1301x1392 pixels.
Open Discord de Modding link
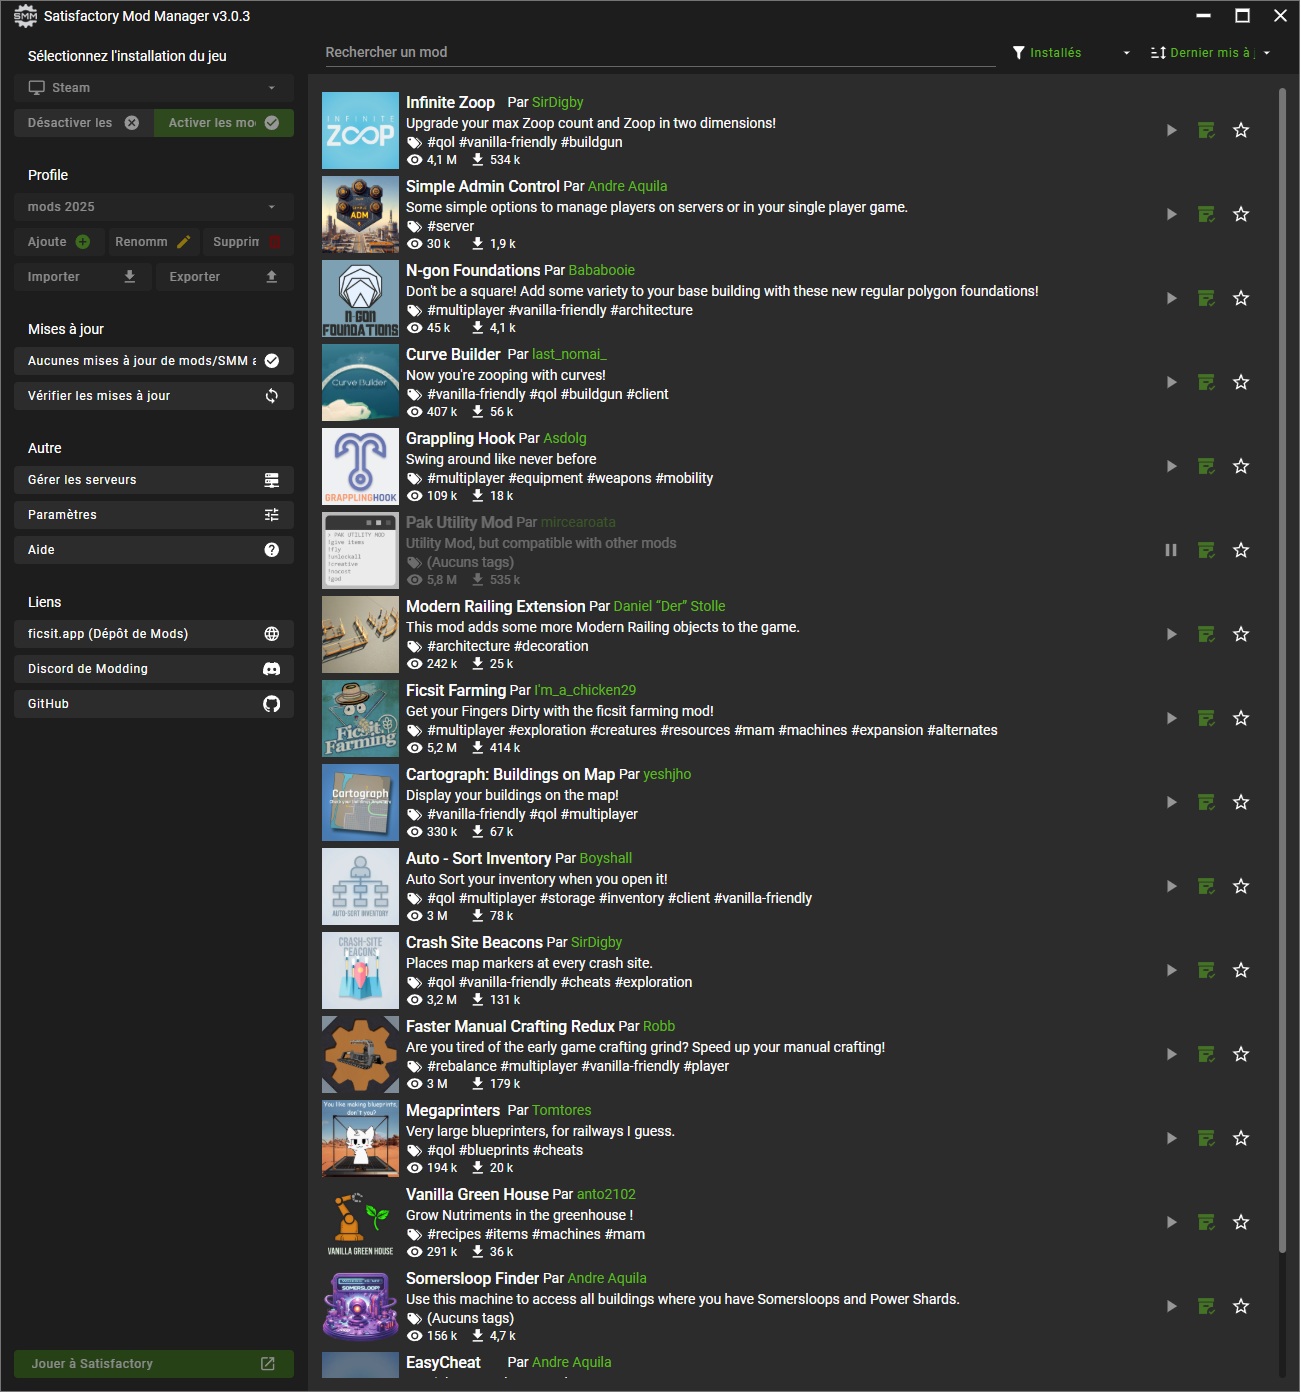[154, 669]
